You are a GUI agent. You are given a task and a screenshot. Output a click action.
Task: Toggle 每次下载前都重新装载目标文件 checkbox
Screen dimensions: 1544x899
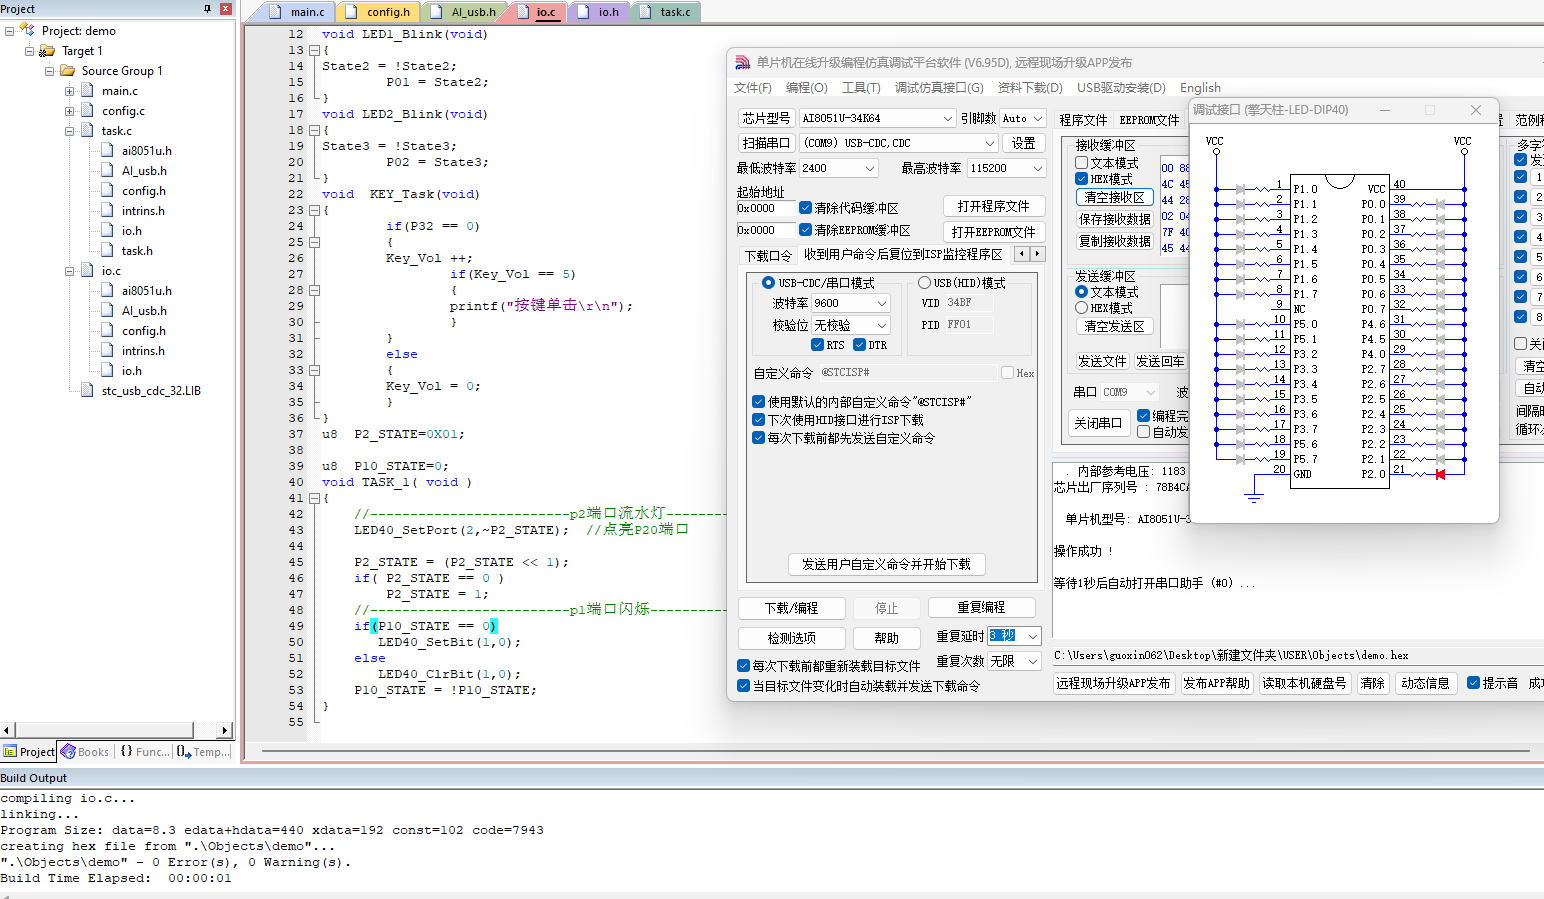point(744,666)
